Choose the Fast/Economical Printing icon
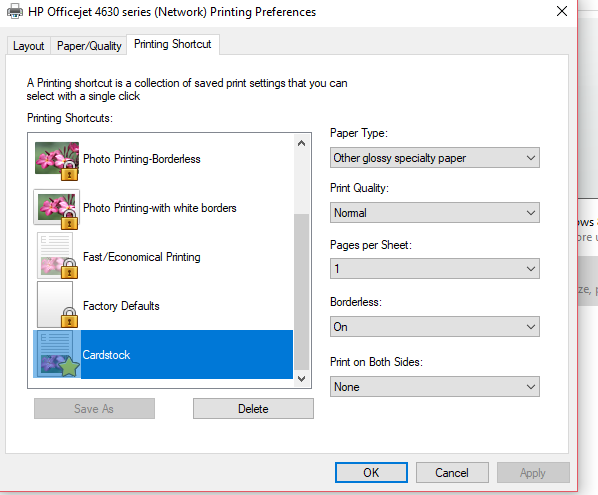The width and height of the screenshot is (598, 495). pyautogui.click(x=57, y=256)
